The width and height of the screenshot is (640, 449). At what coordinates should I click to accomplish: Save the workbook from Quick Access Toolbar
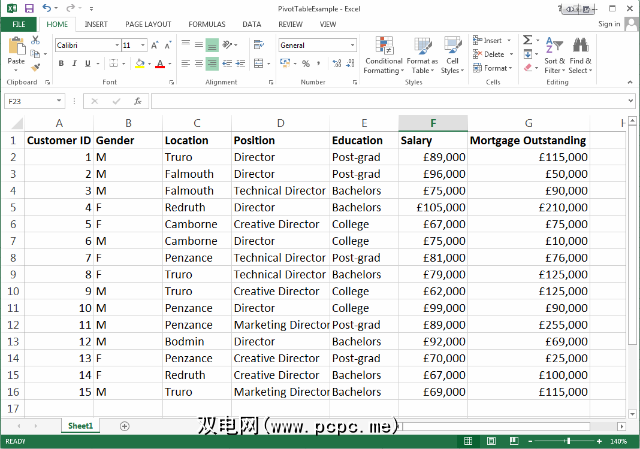click(x=30, y=8)
